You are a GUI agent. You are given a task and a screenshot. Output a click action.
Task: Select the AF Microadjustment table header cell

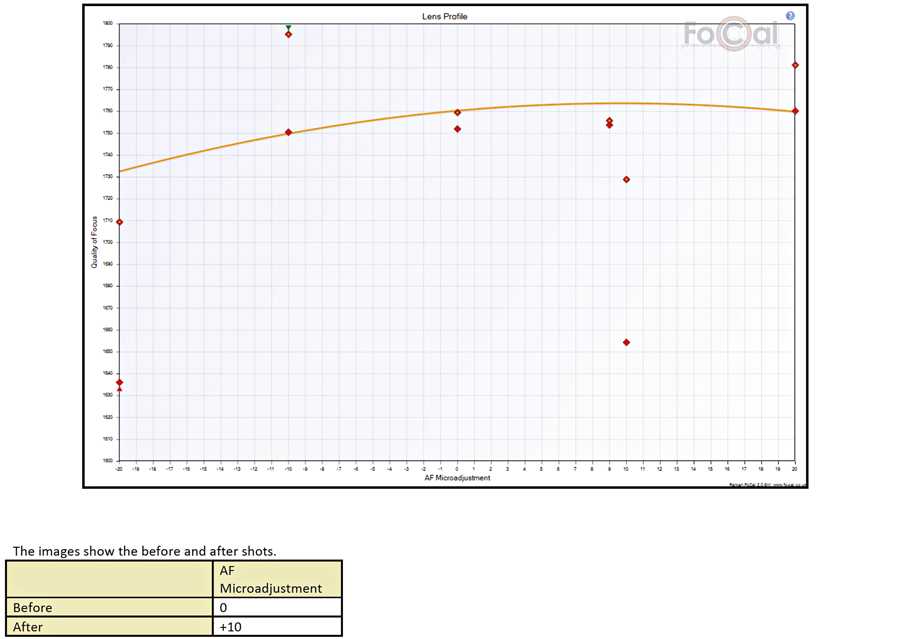[x=278, y=579]
